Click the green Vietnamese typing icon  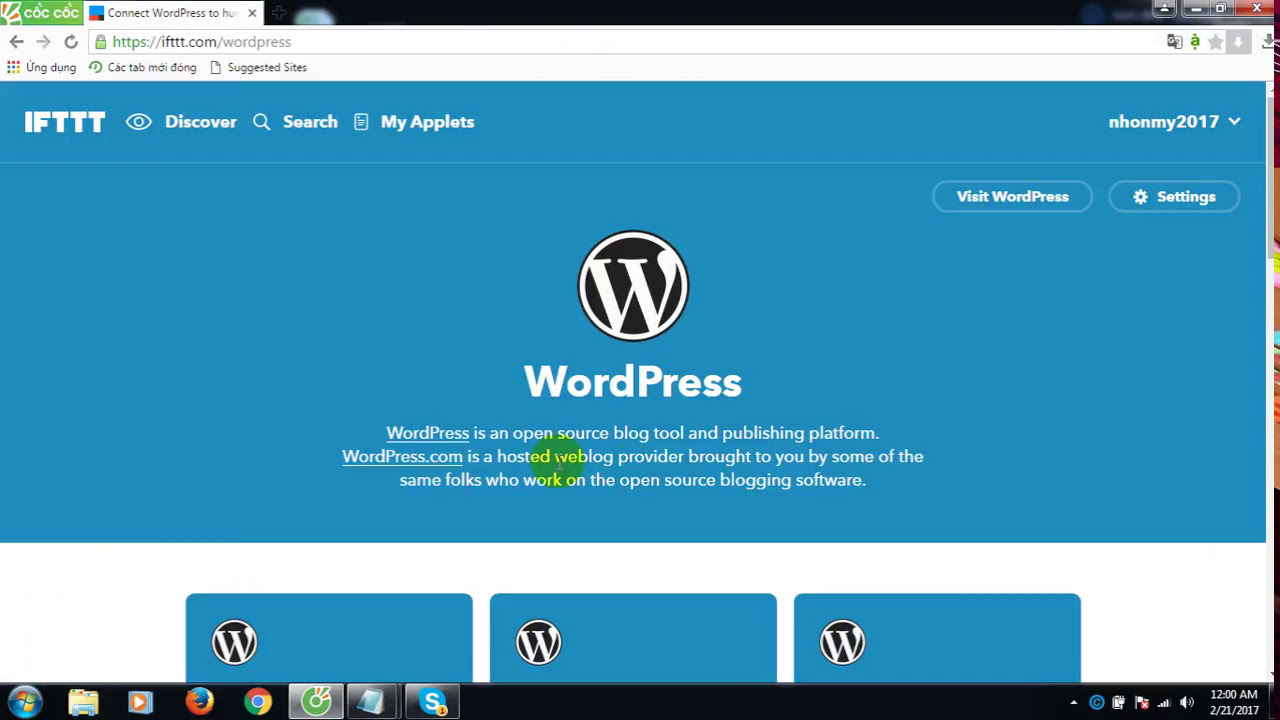coord(1195,42)
